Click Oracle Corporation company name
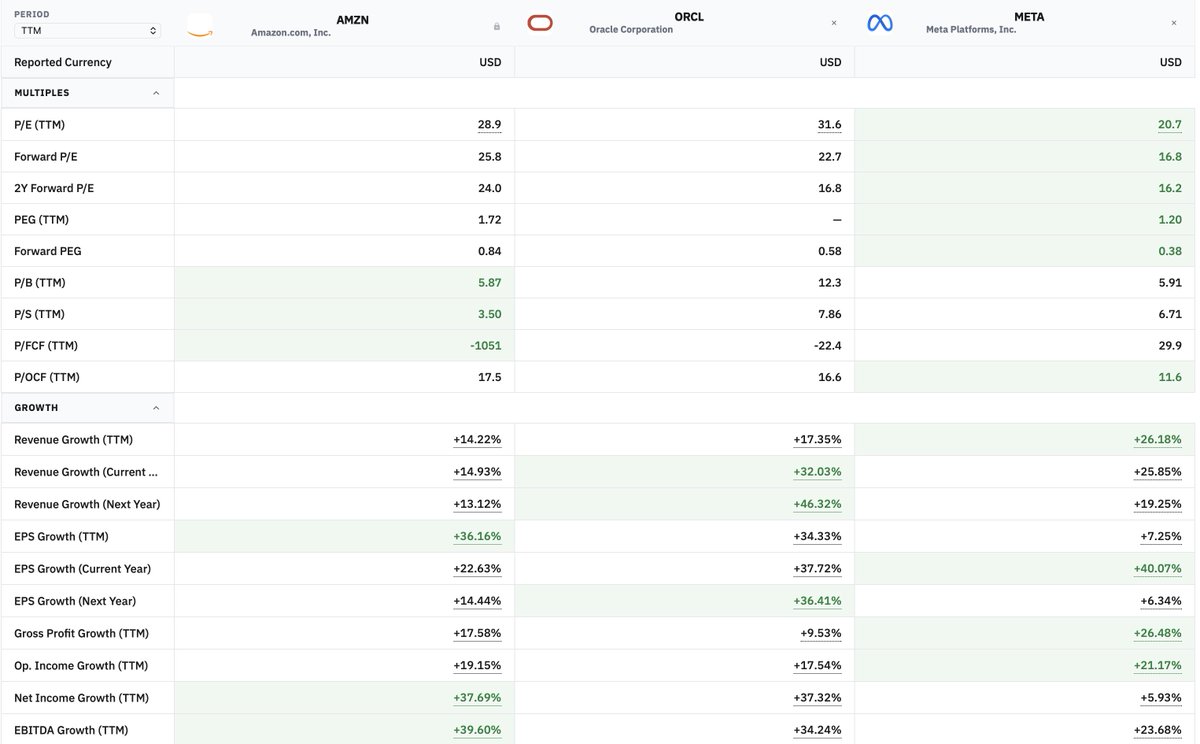The height and width of the screenshot is (744, 1200). click(x=631, y=30)
